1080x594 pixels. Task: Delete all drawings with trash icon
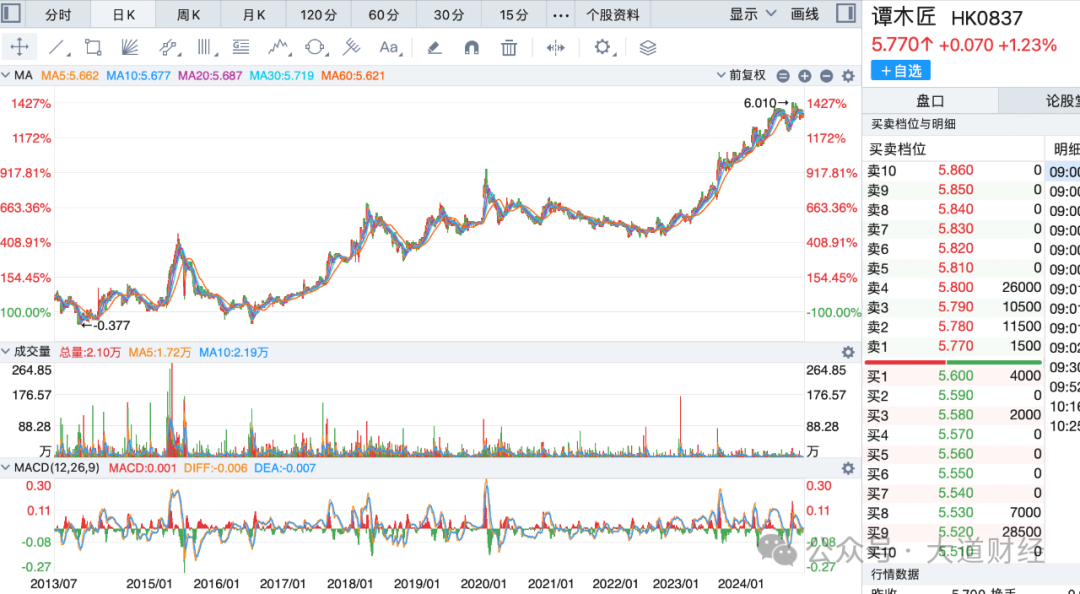pyautogui.click(x=509, y=48)
